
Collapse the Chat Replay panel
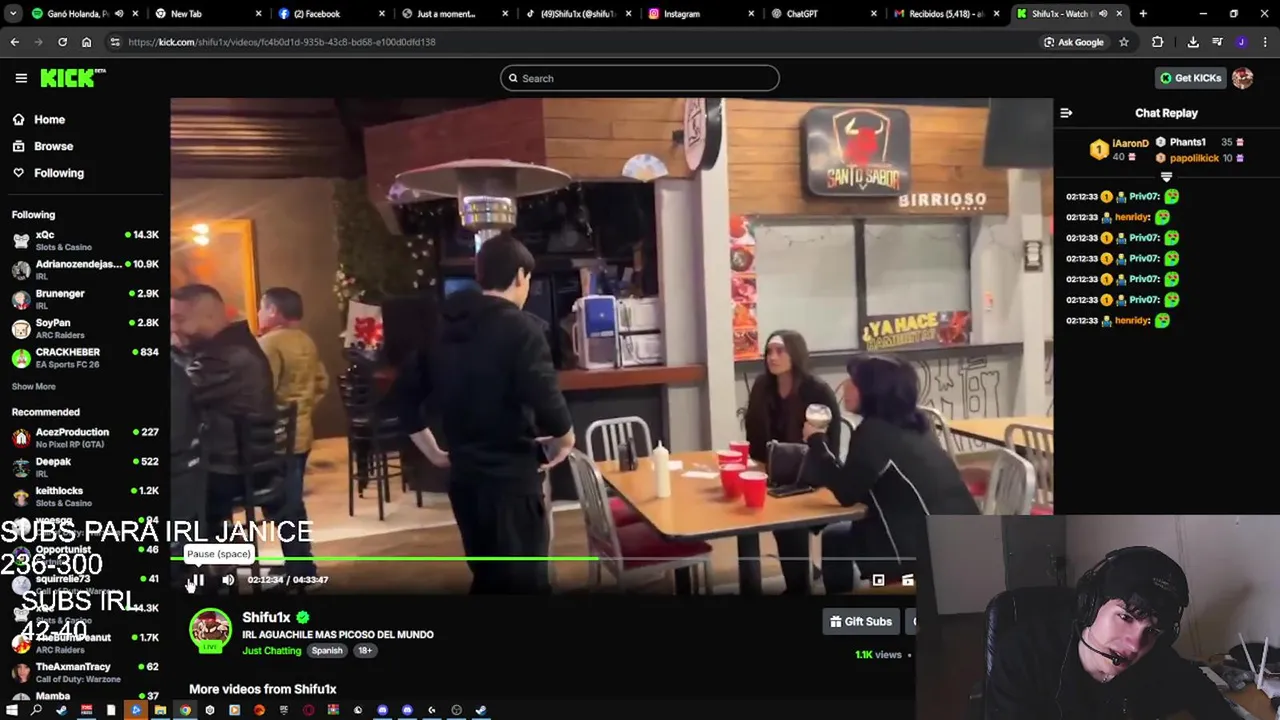pyautogui.click(x=1066, y=113)
